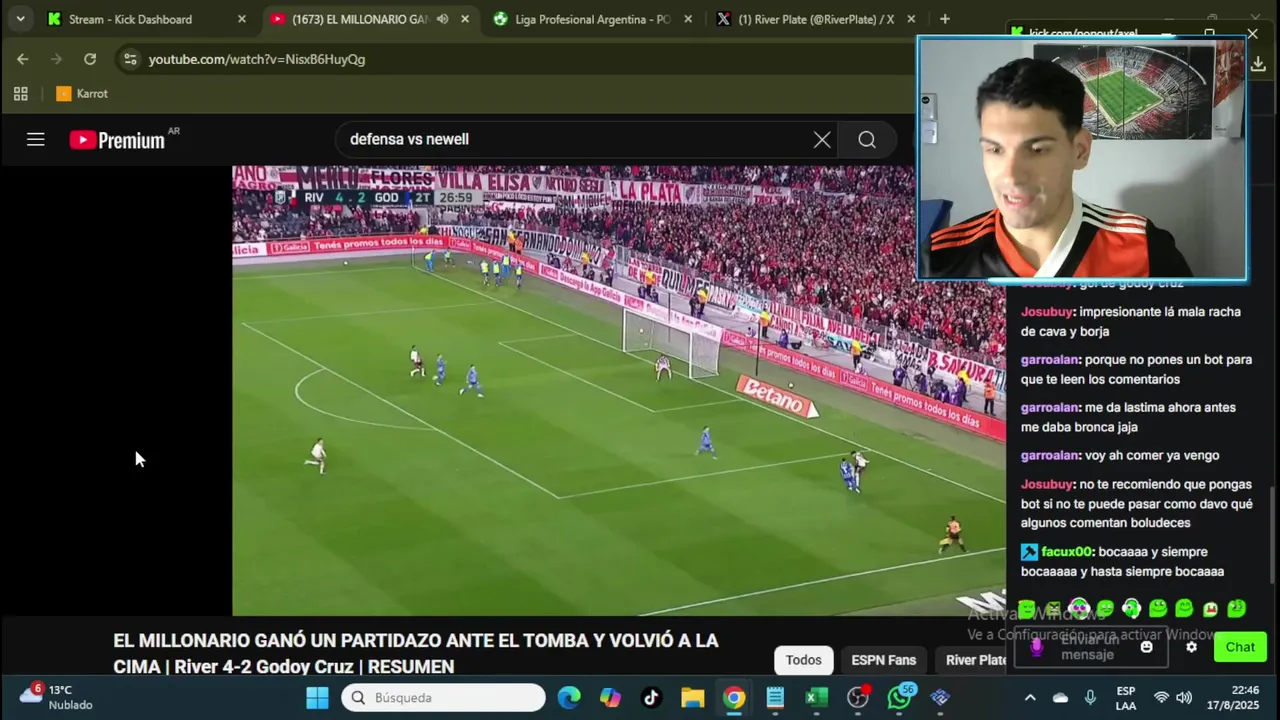The width and height of the screenshot is (1280, 720).
Task: Open WhatsApp from taskbar
Action: [900, 697]
